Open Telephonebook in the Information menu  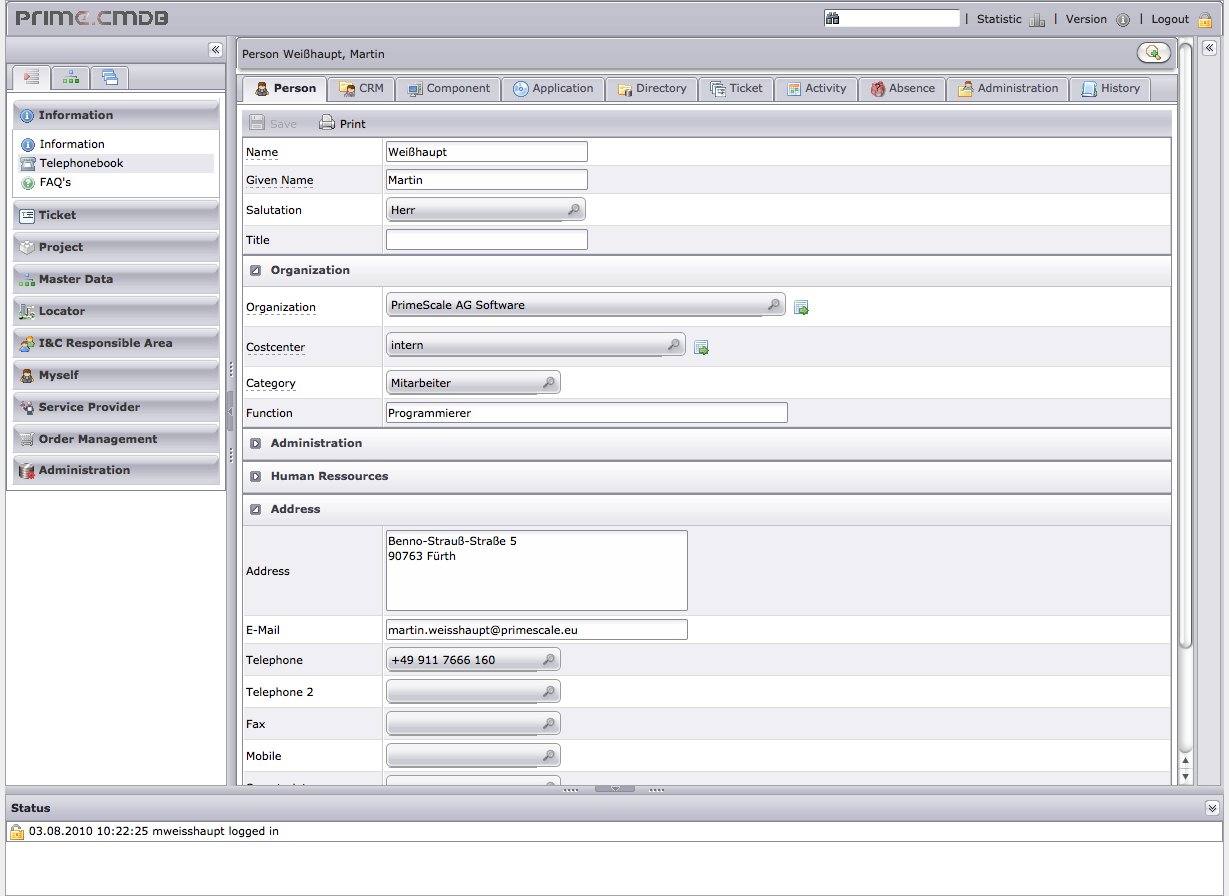[81, 163]
